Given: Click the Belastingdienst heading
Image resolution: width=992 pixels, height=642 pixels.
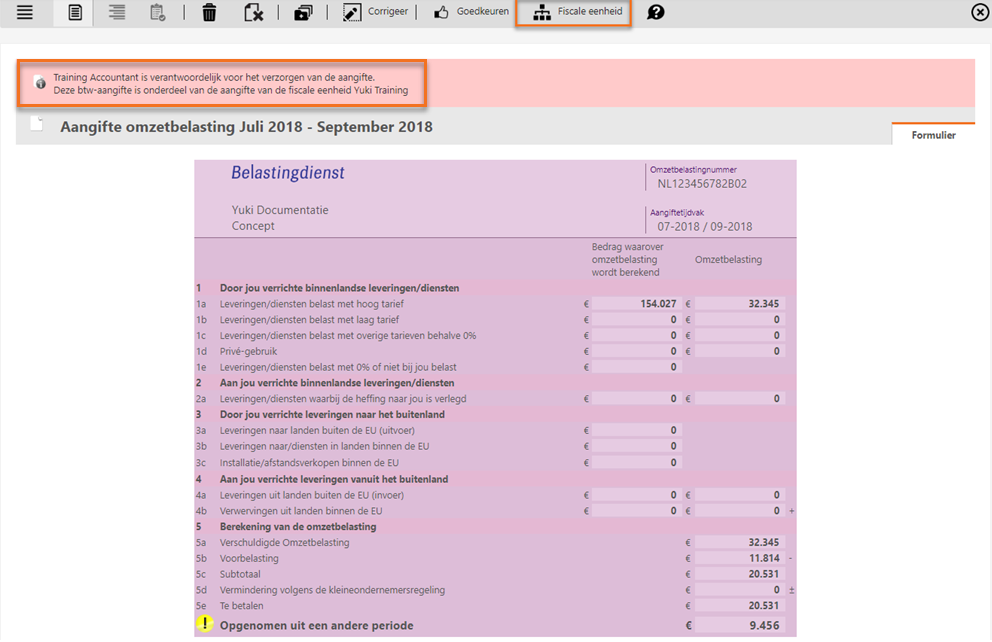Looking at the screenshot, I should (x=288, y=173).
